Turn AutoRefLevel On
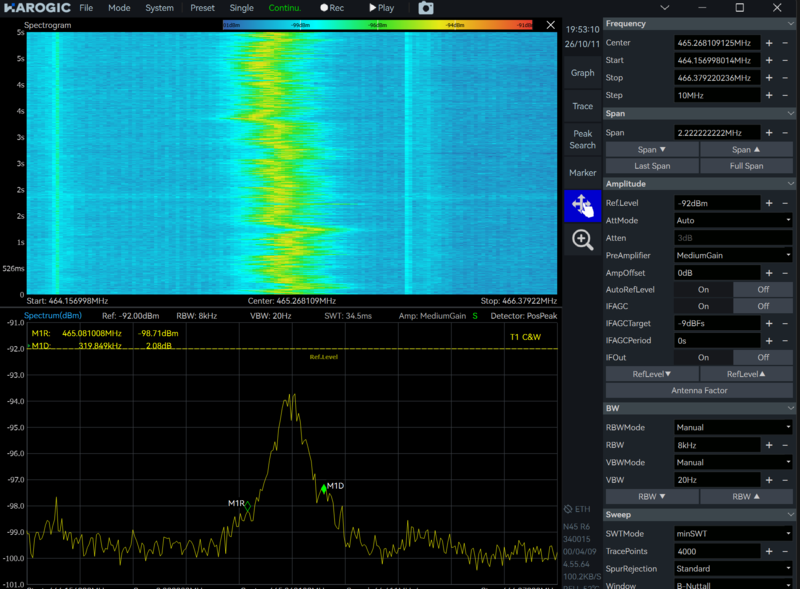Image resolution: width=800 pixels, height=589 pixels. coord(703,290)
